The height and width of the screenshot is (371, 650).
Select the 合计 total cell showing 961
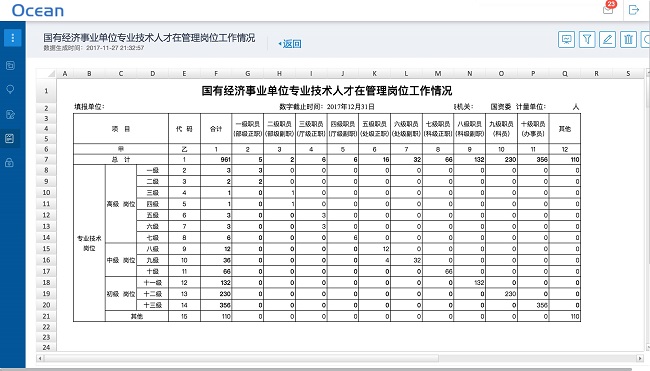216,160
